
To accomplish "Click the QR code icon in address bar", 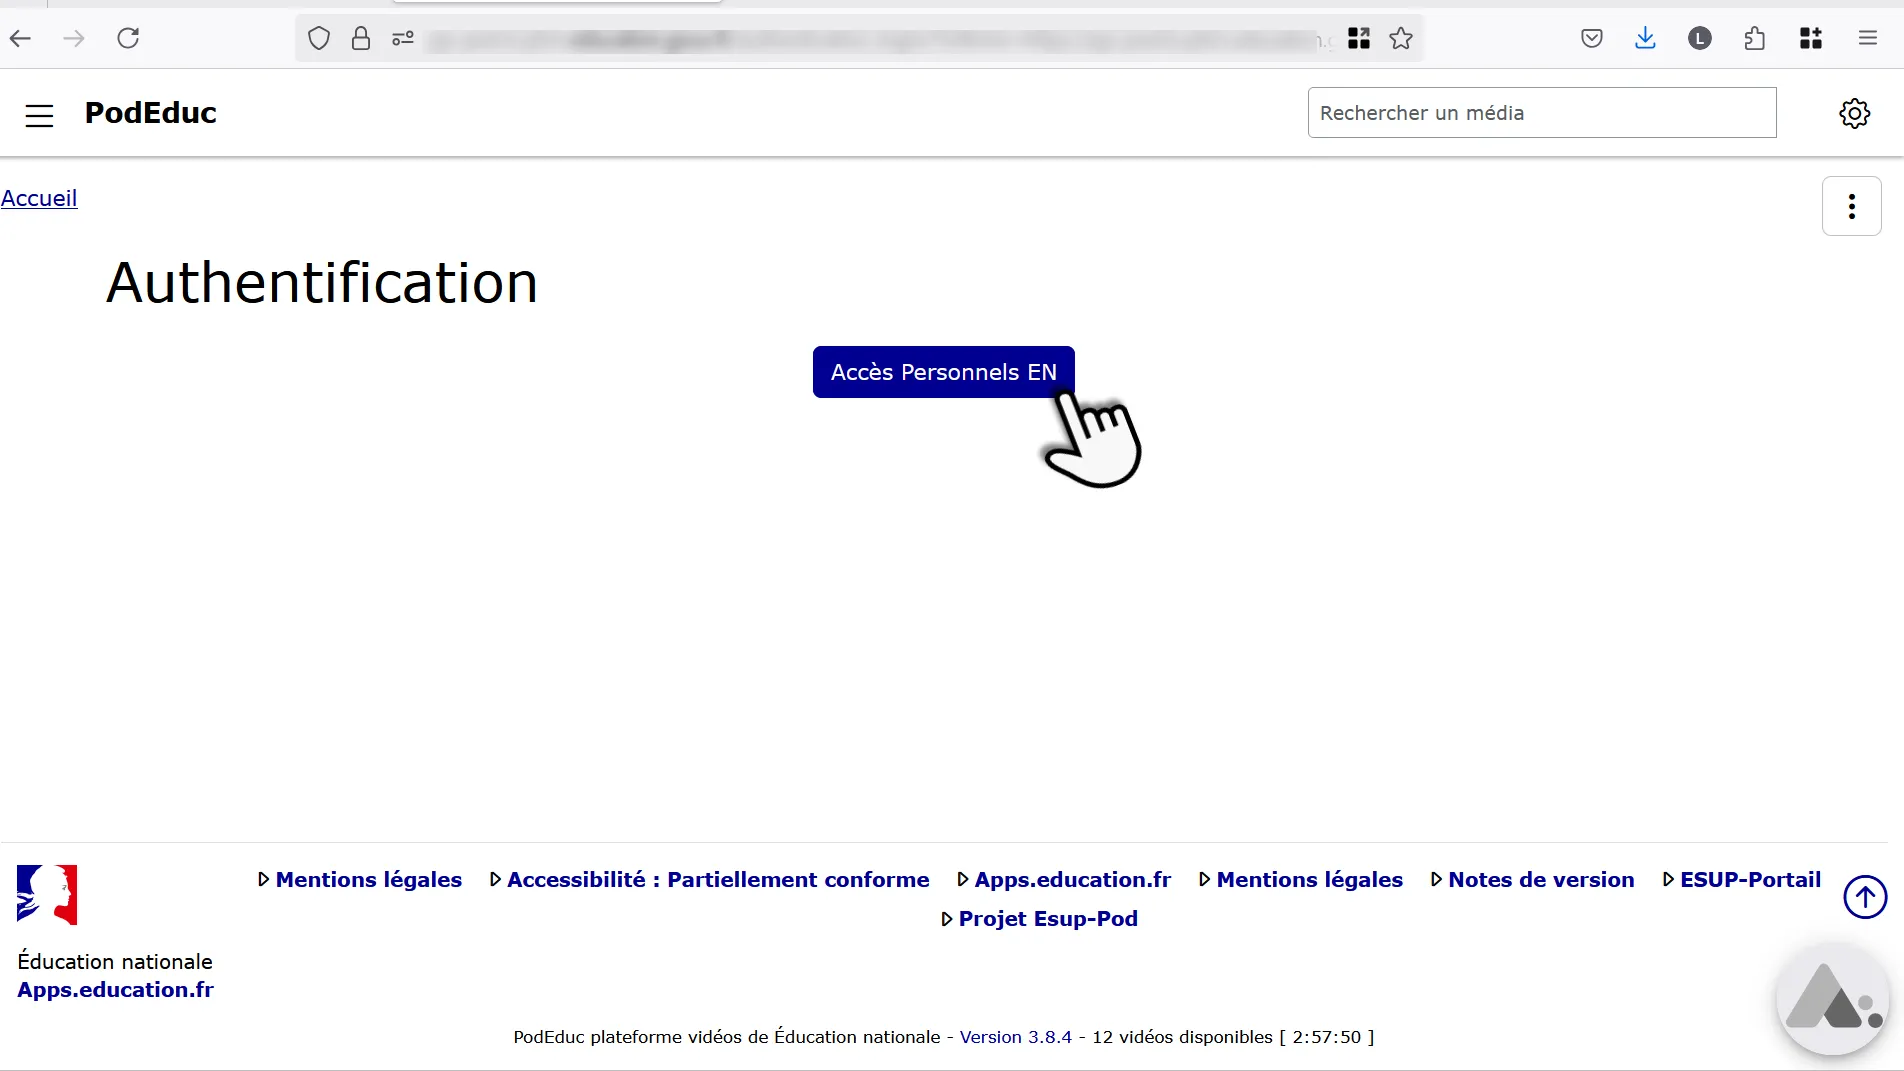I will (x=1358, y=38).
